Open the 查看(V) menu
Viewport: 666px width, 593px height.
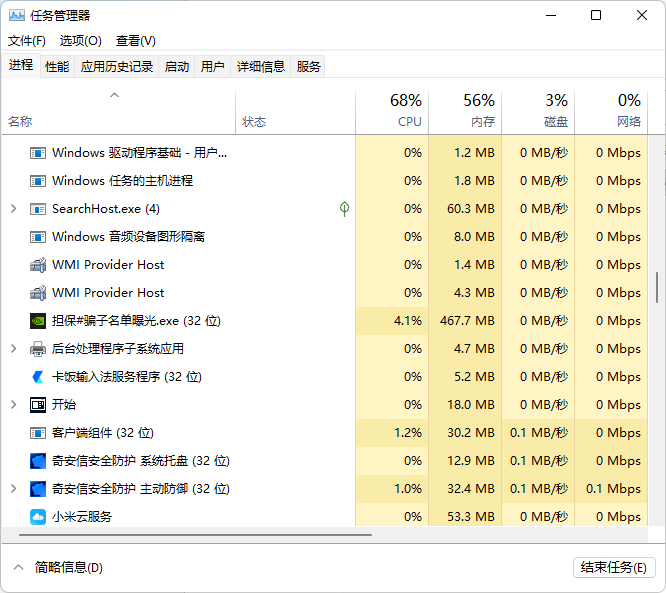pos(135,41)
